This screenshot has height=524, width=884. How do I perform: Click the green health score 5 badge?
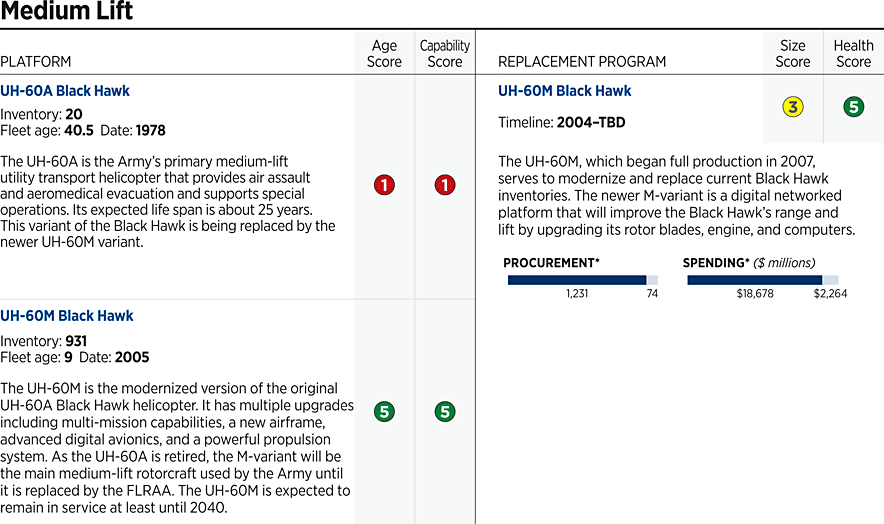tap(853, 107)
